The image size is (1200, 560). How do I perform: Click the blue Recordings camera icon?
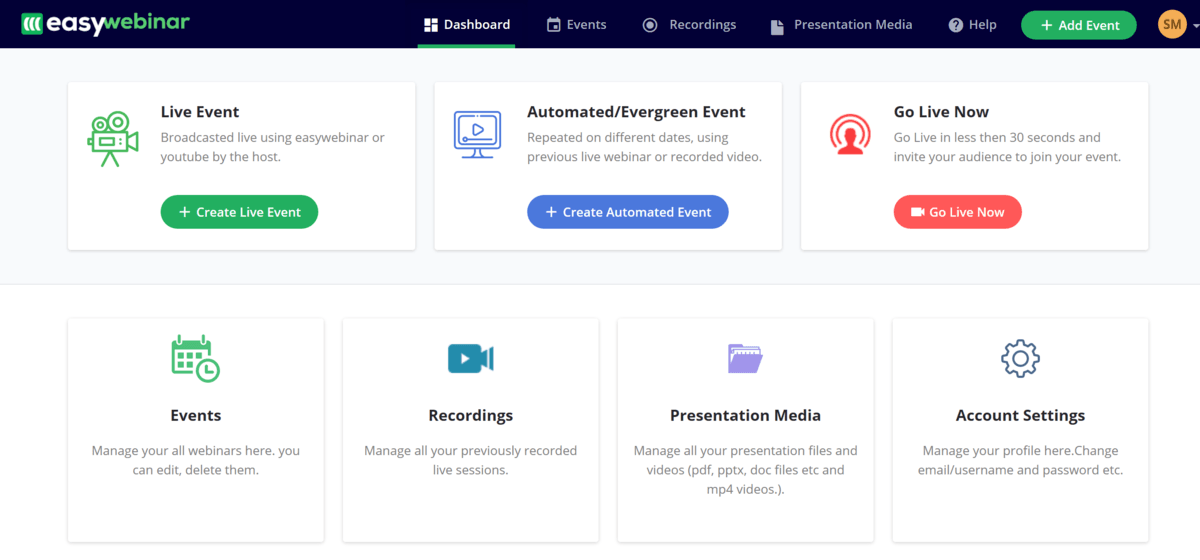(x=470, y=358)
